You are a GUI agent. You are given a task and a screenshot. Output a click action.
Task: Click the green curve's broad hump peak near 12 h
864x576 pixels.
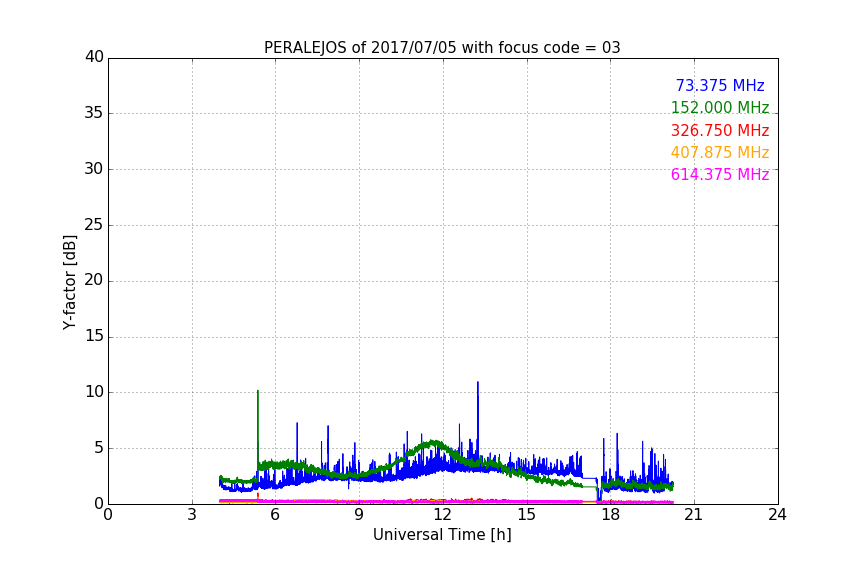tap(433, 442)
